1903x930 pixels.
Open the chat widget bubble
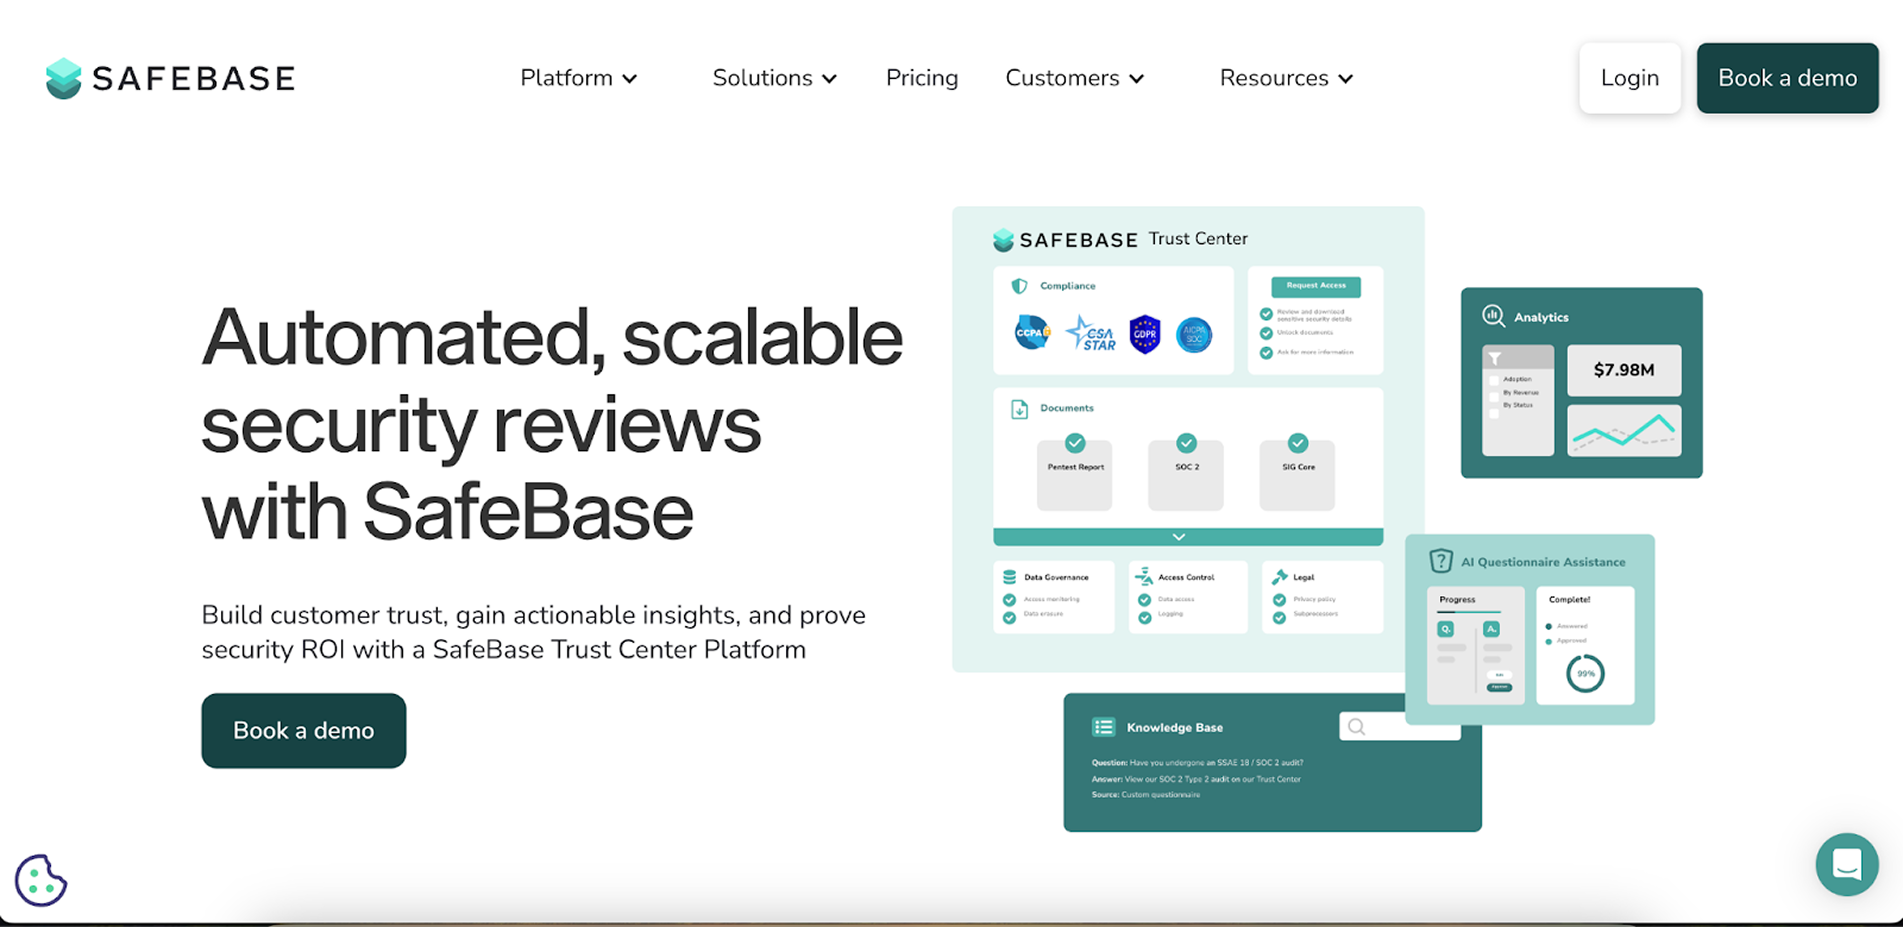click(1847, 864)
